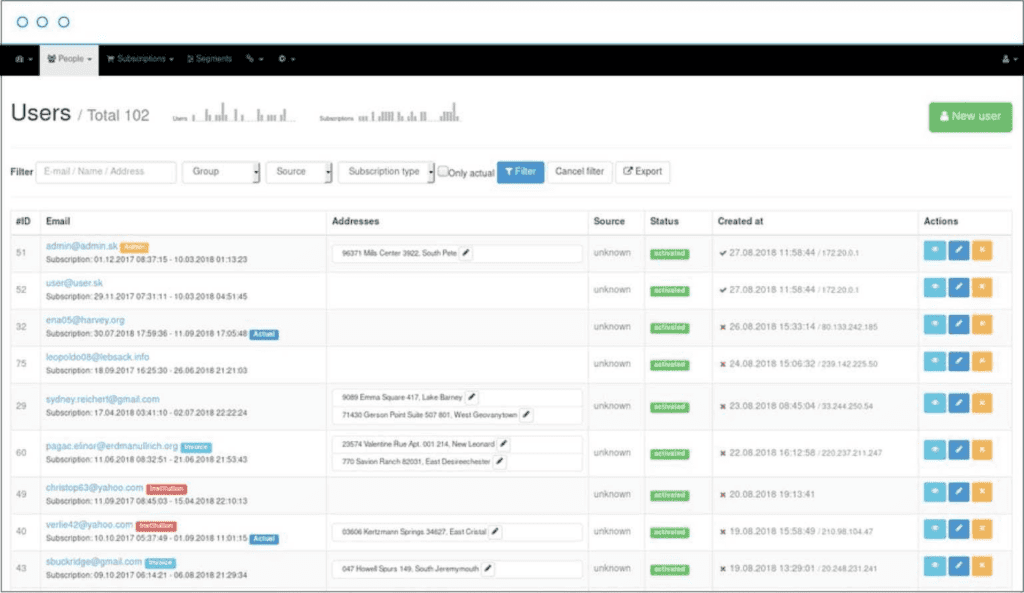View user ena05@harvey.org details

pos(935,325)
